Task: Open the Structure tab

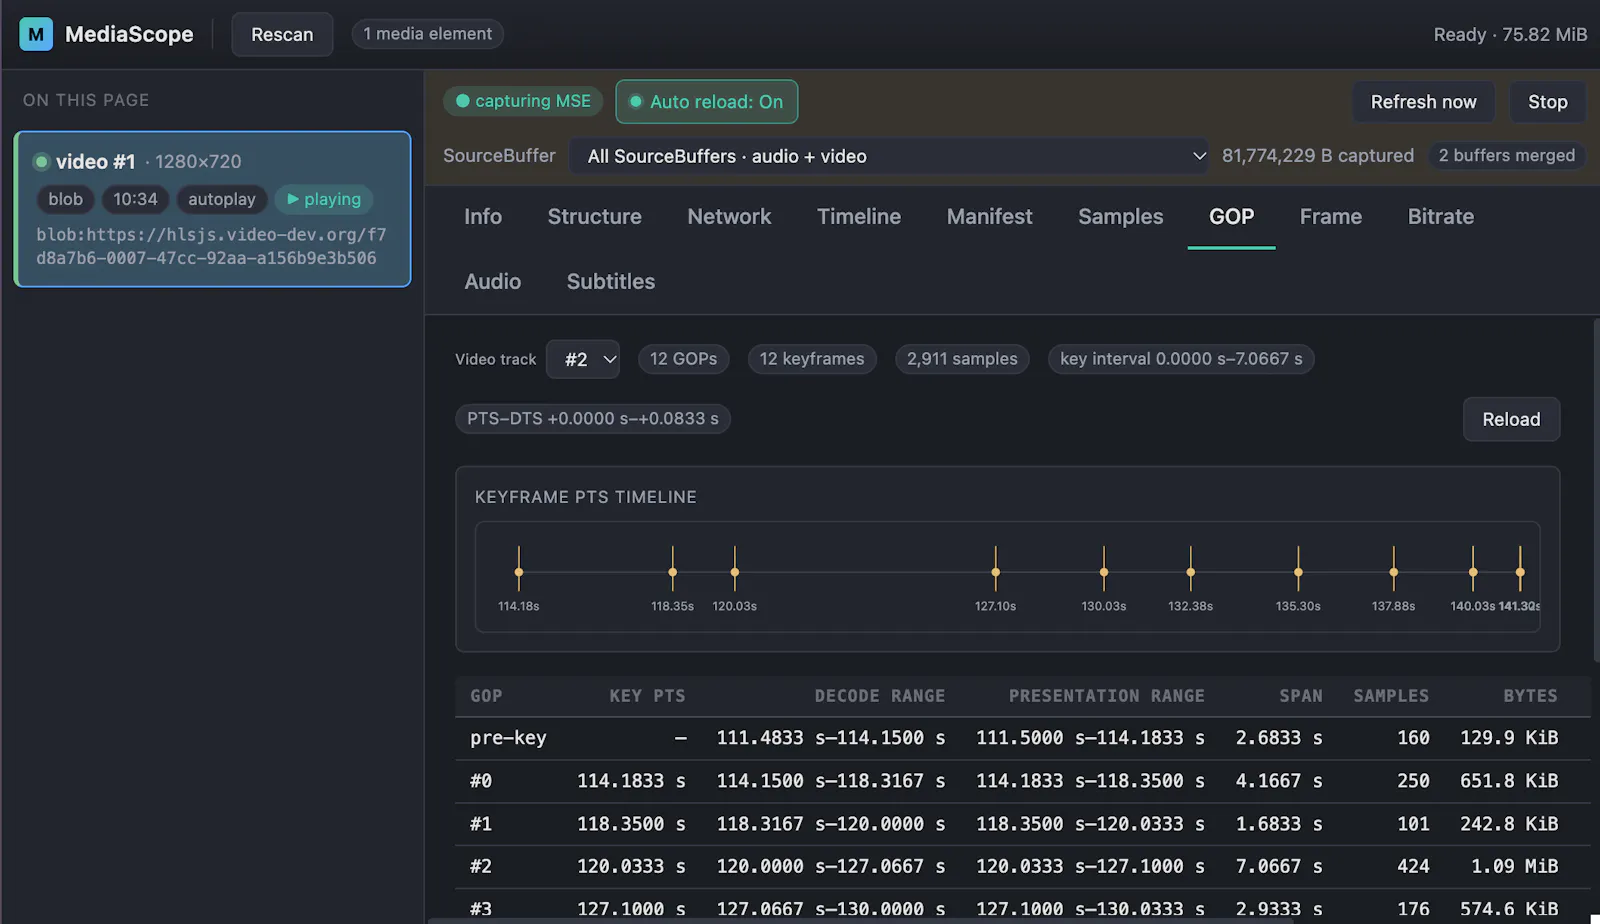Action: 595,217
